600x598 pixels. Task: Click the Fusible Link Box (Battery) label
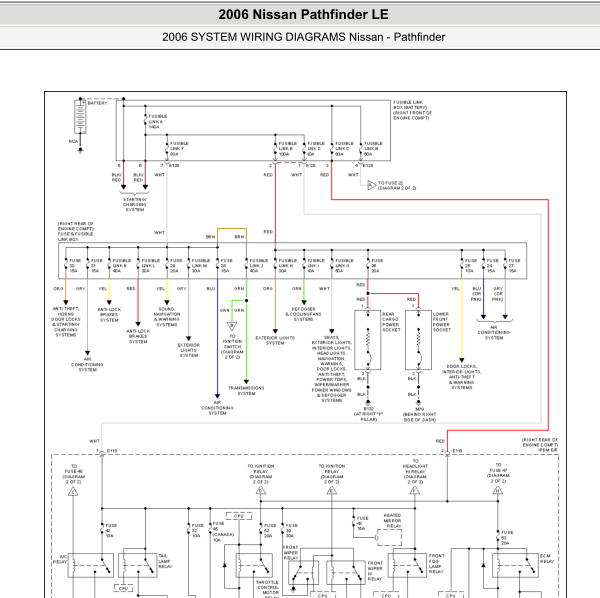[x=417, y=110]
